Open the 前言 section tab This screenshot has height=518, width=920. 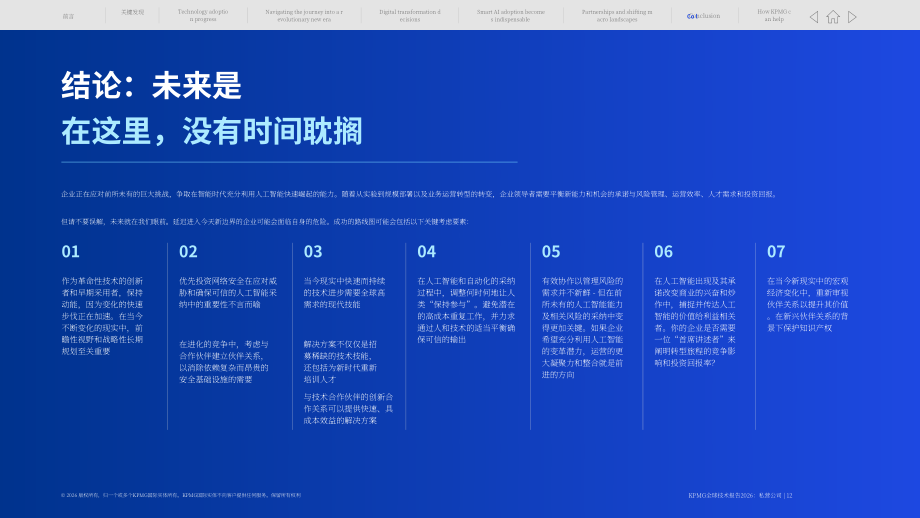tap(68, 16)
